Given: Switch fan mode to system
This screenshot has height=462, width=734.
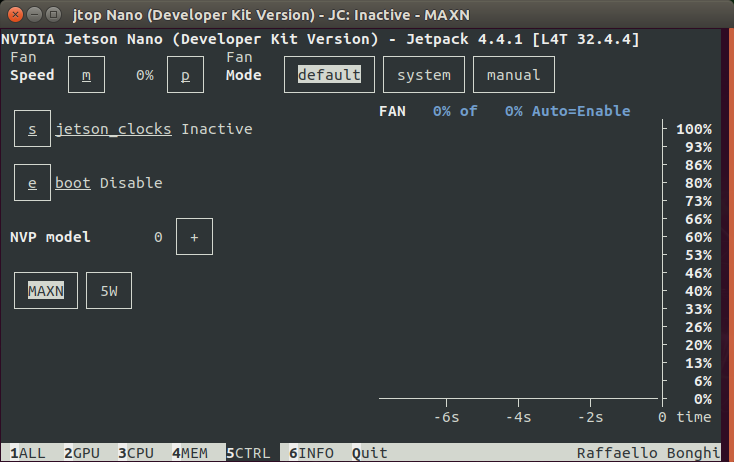Looking at the screenshot, I should [x=424, y=75].
